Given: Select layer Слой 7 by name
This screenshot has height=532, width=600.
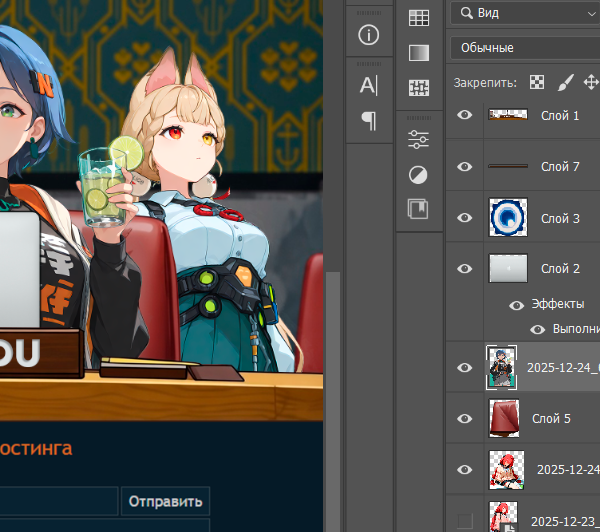Looking at the screenshot, I should click(560, 167).
